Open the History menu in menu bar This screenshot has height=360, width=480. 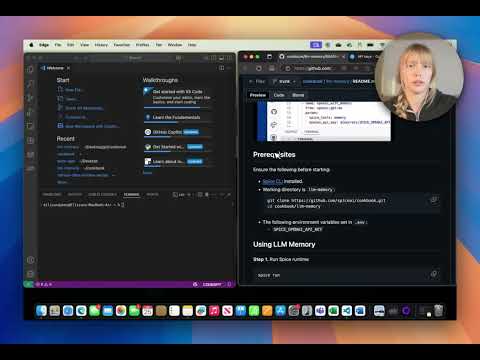(x=101, y=45)
